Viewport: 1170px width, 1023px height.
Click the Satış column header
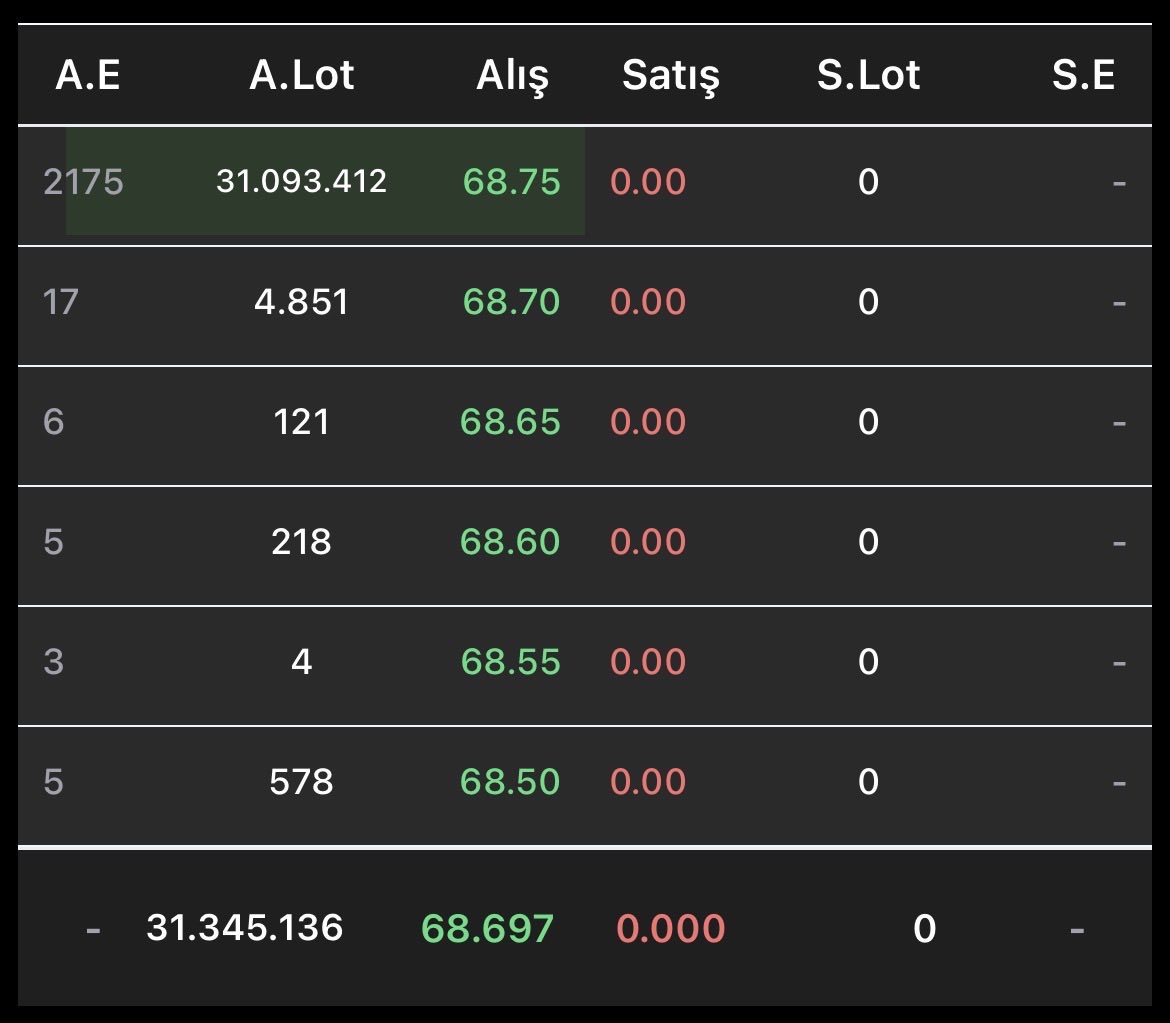[670, 76]
